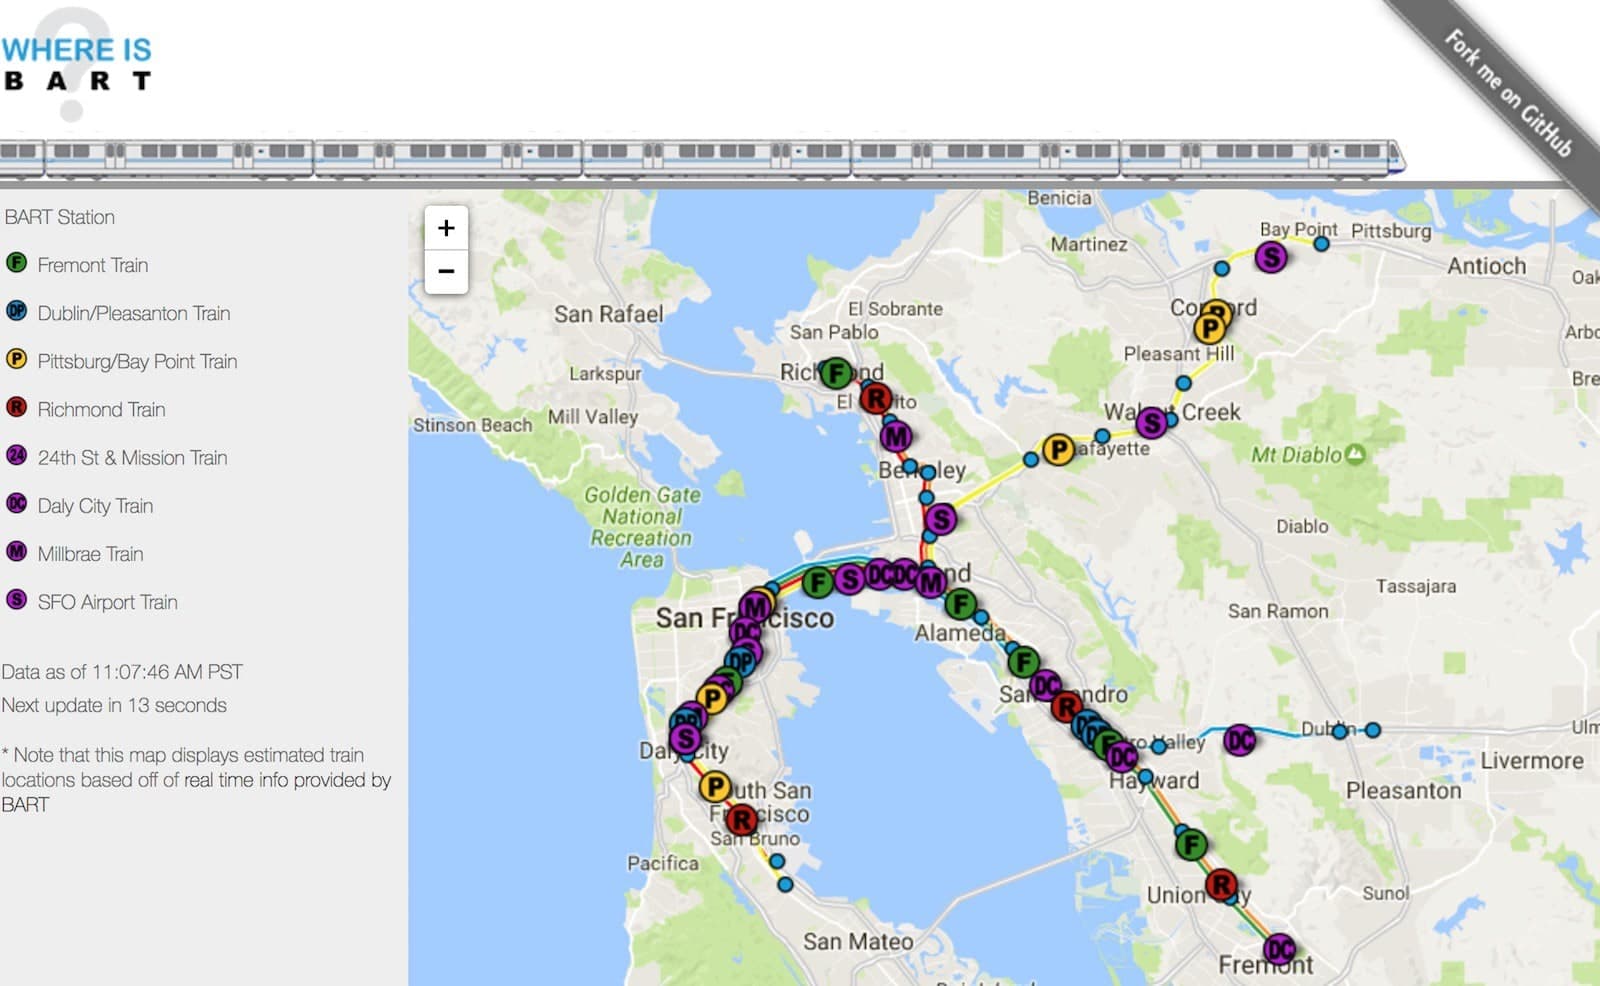Screen dimensions: 1600x986
Task: Select the Richmond train marker near San Leandro
Action: pyautogui.click(x=1067, y=707)
